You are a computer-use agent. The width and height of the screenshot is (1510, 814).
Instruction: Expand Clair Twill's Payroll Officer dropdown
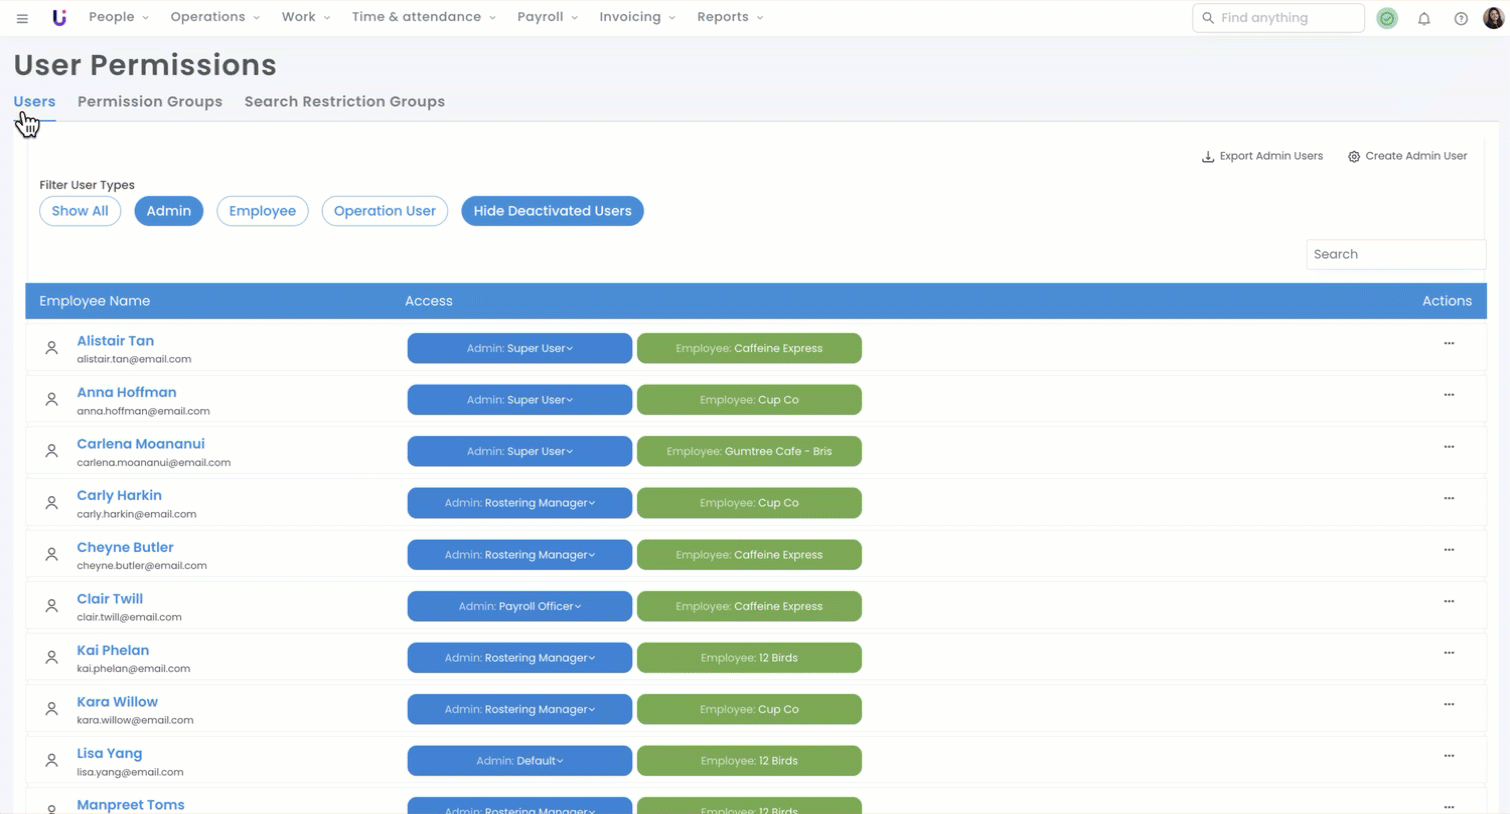[x=519, y=606]
